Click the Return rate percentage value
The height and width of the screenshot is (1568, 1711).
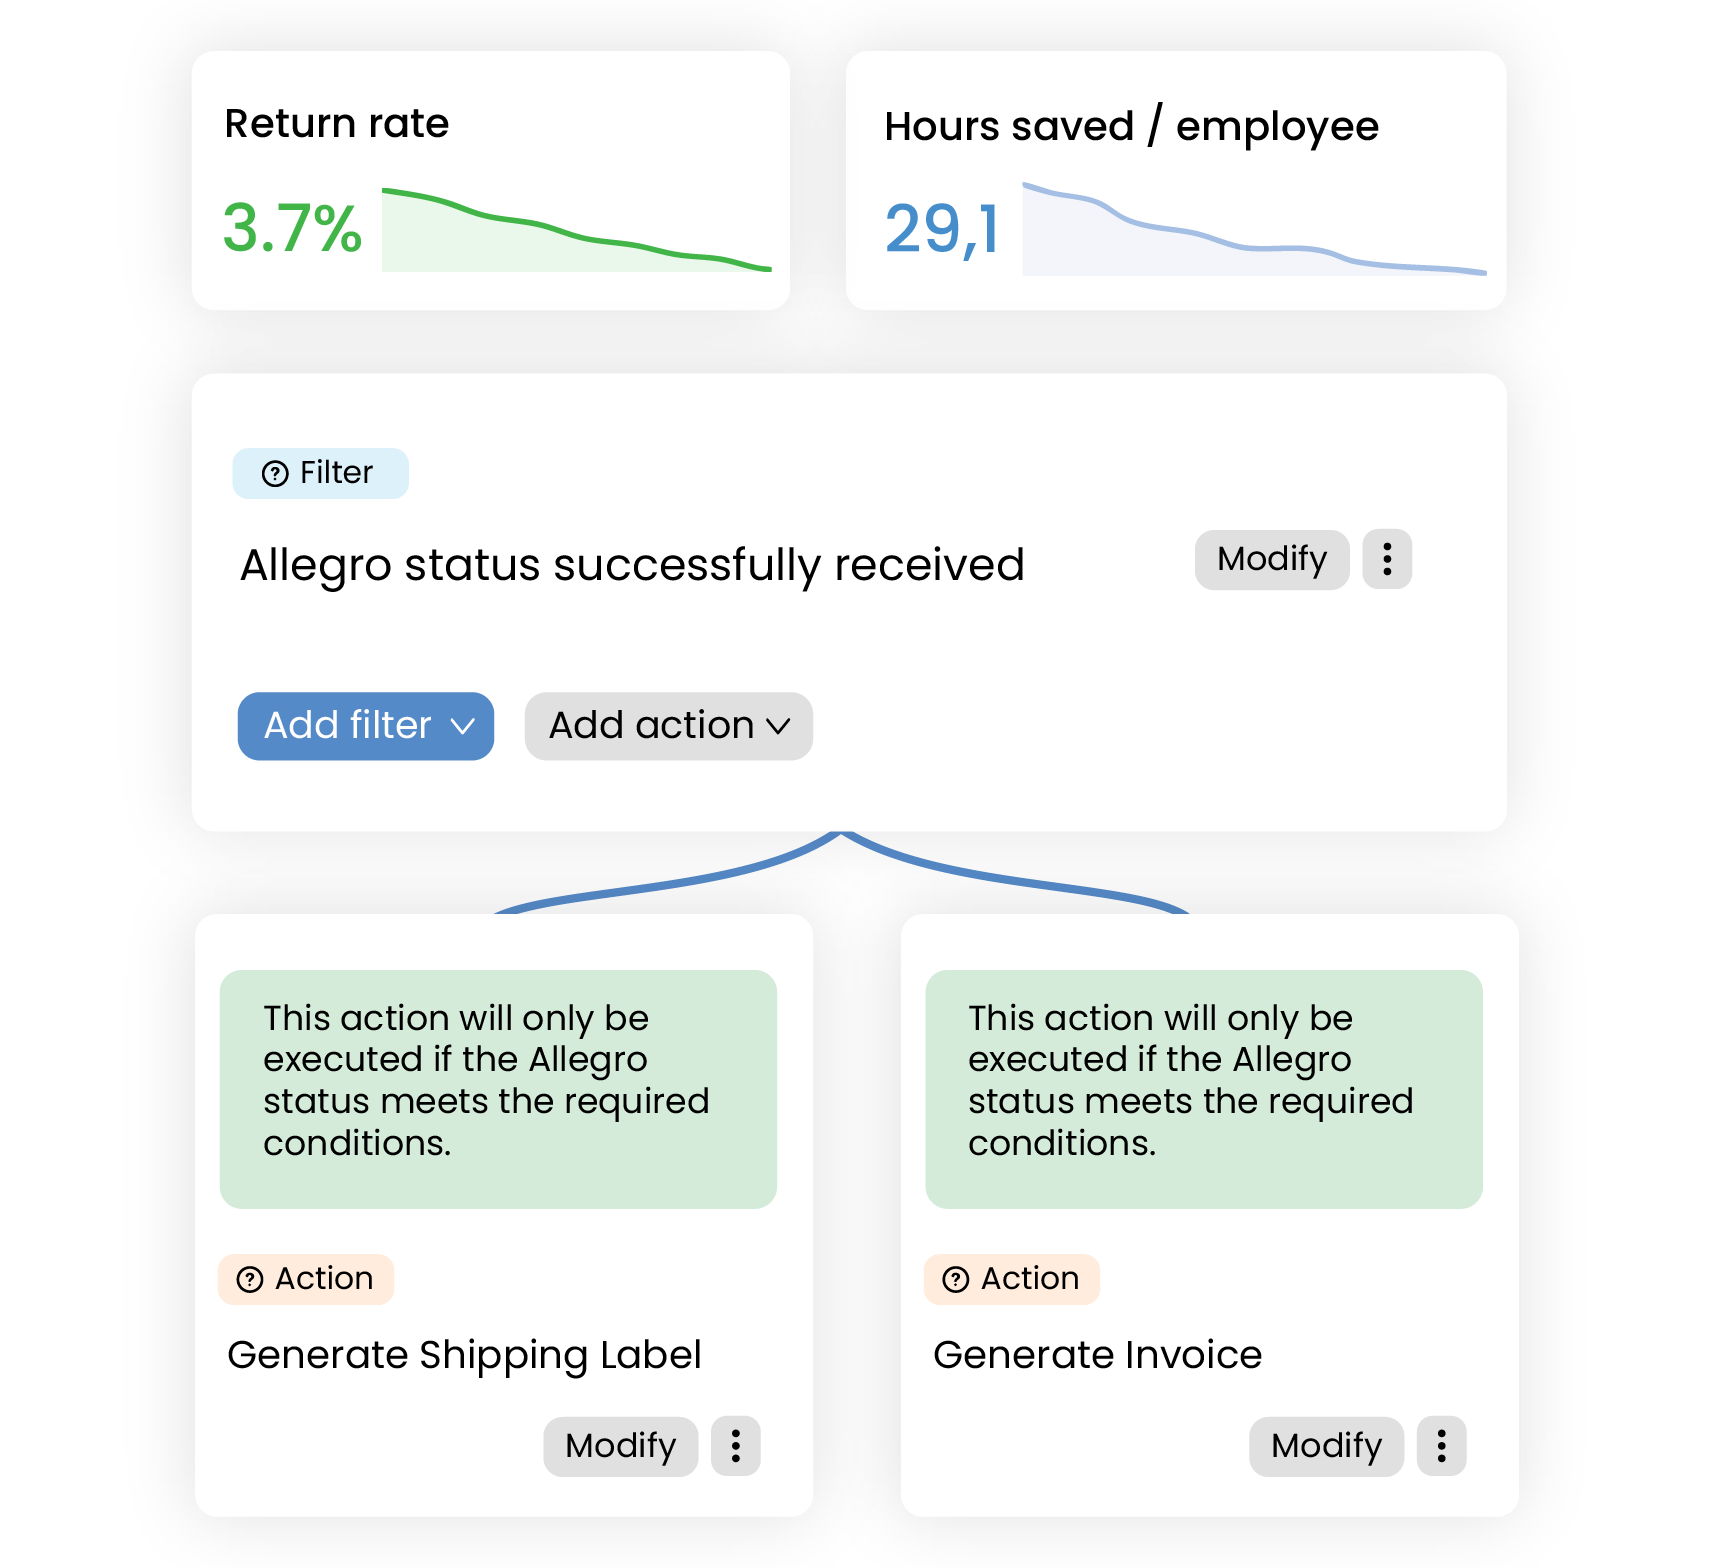(291, 230)
